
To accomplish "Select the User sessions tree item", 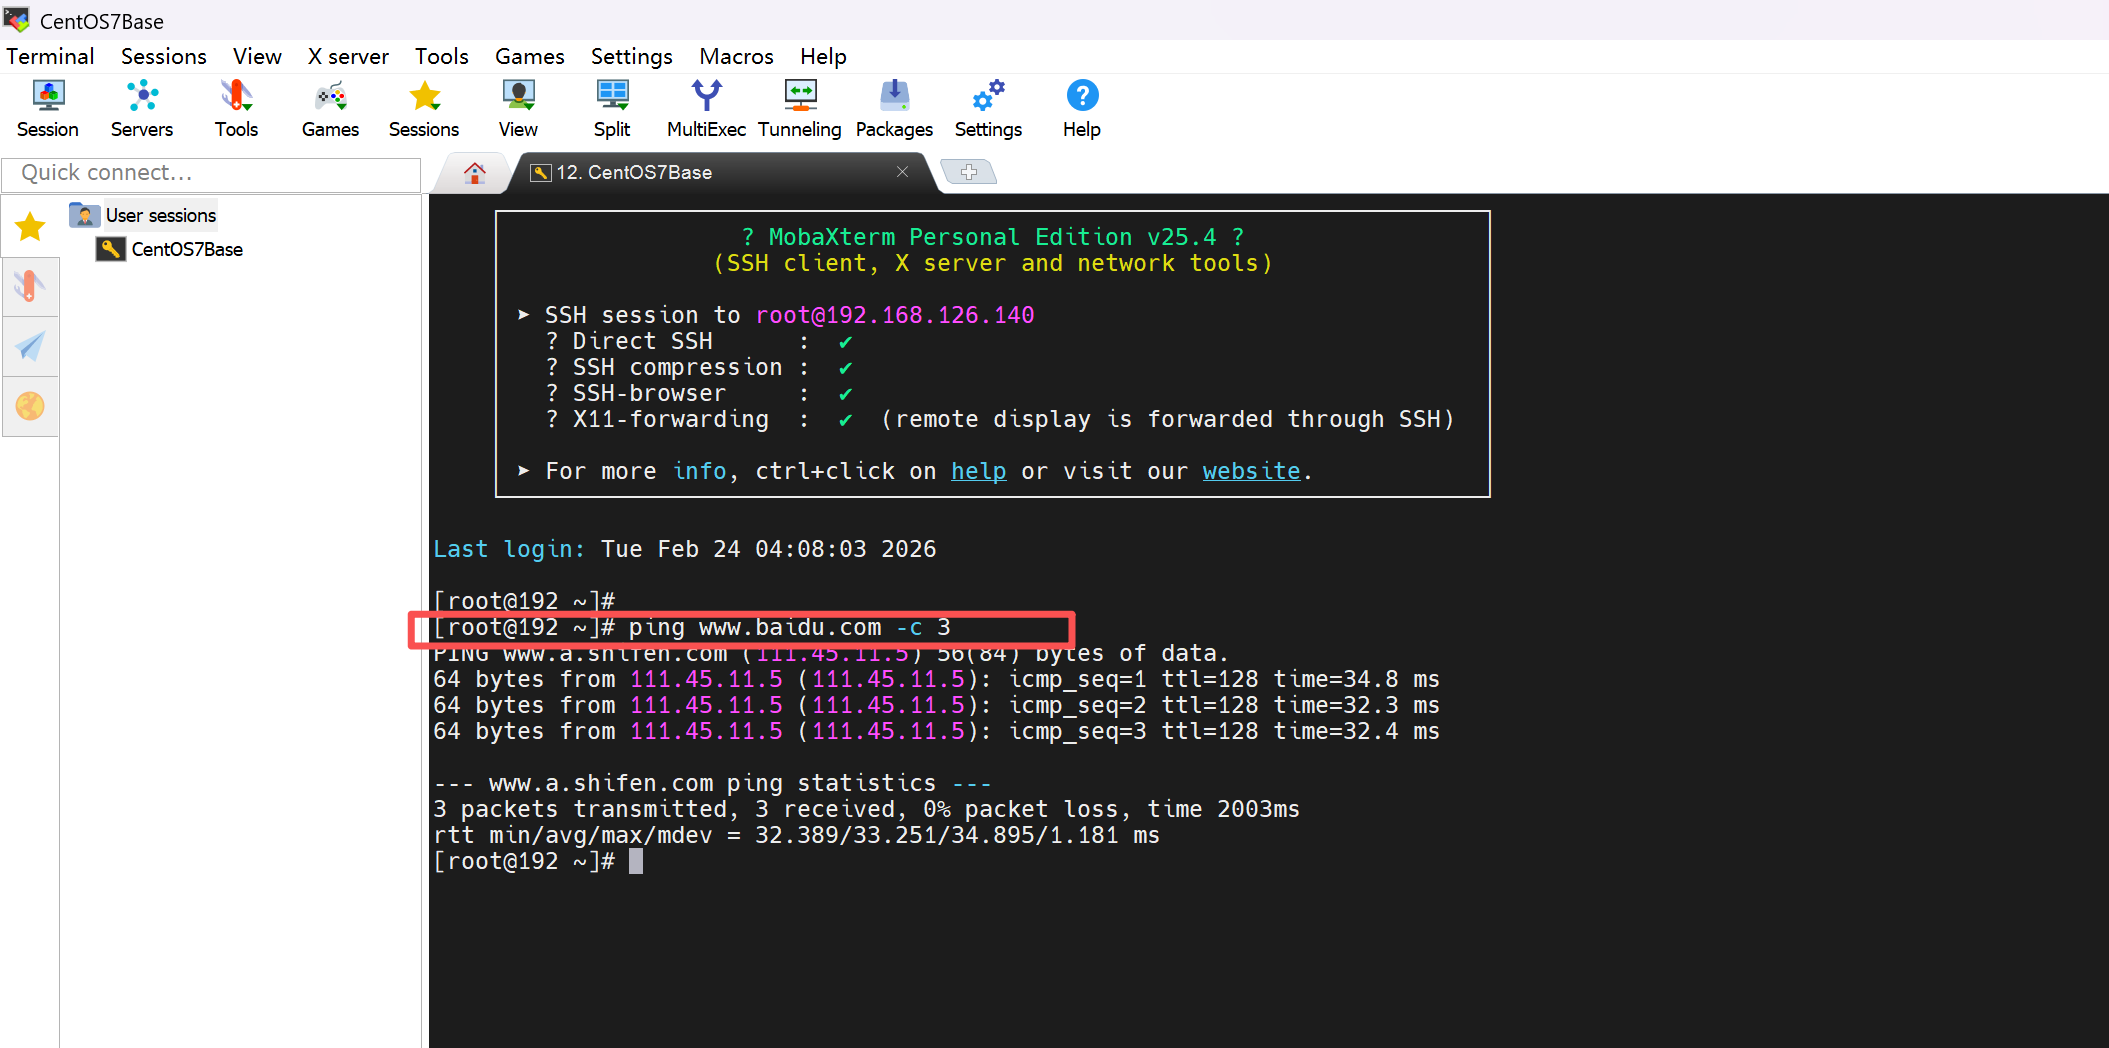I will pyautogui.click(x=161, y=215).
